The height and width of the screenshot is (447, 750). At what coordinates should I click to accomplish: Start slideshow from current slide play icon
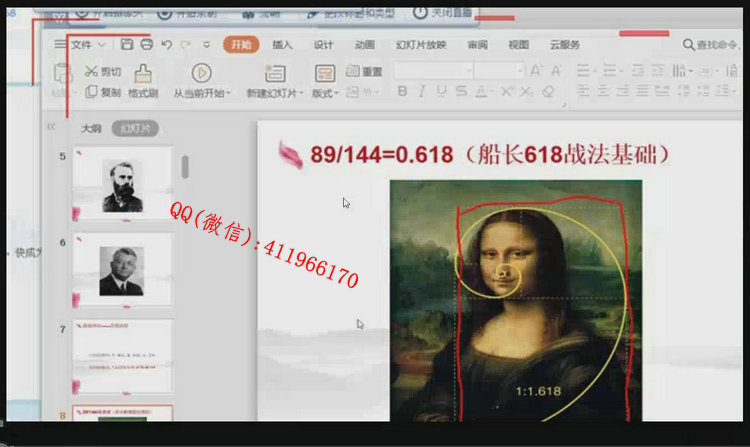[x=201, y=73]
